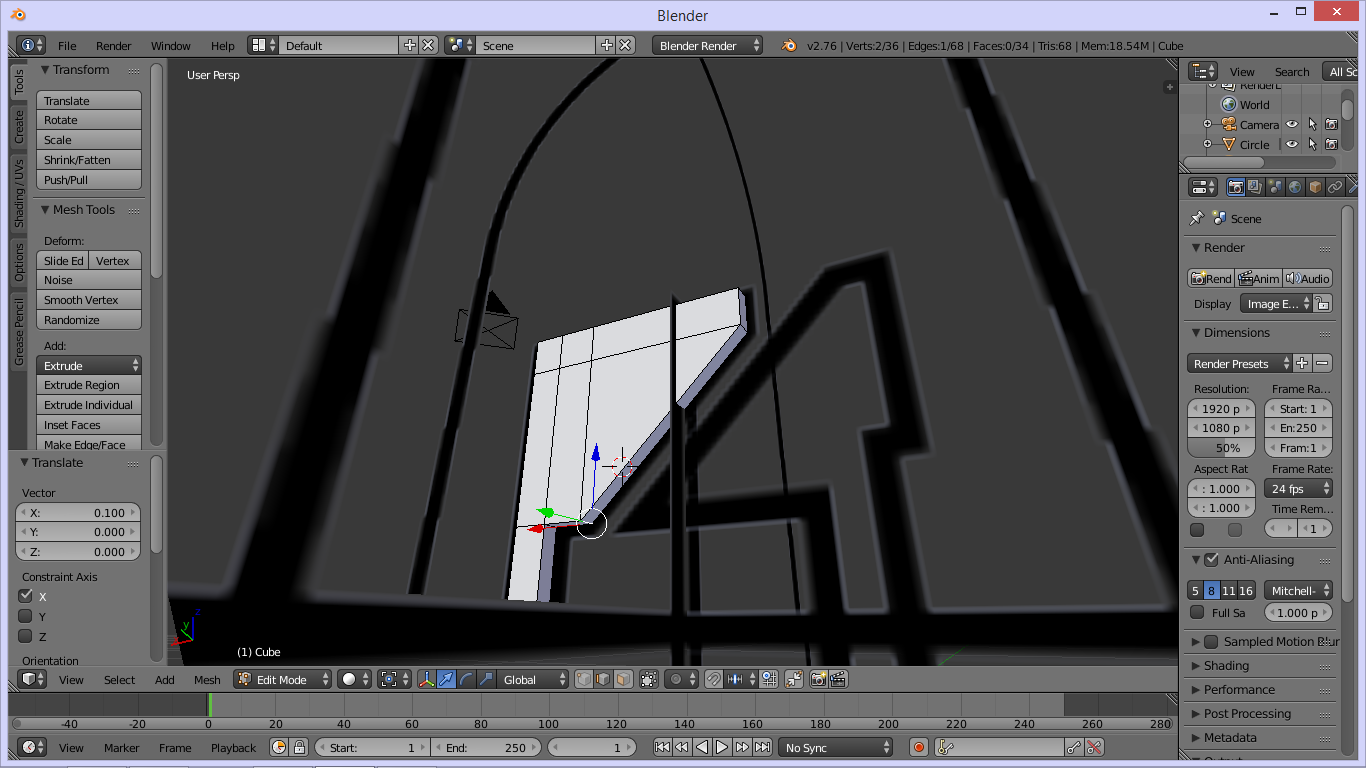1366x768 pixels.
Task: Open the Window menu
Action: click(171, 46)
